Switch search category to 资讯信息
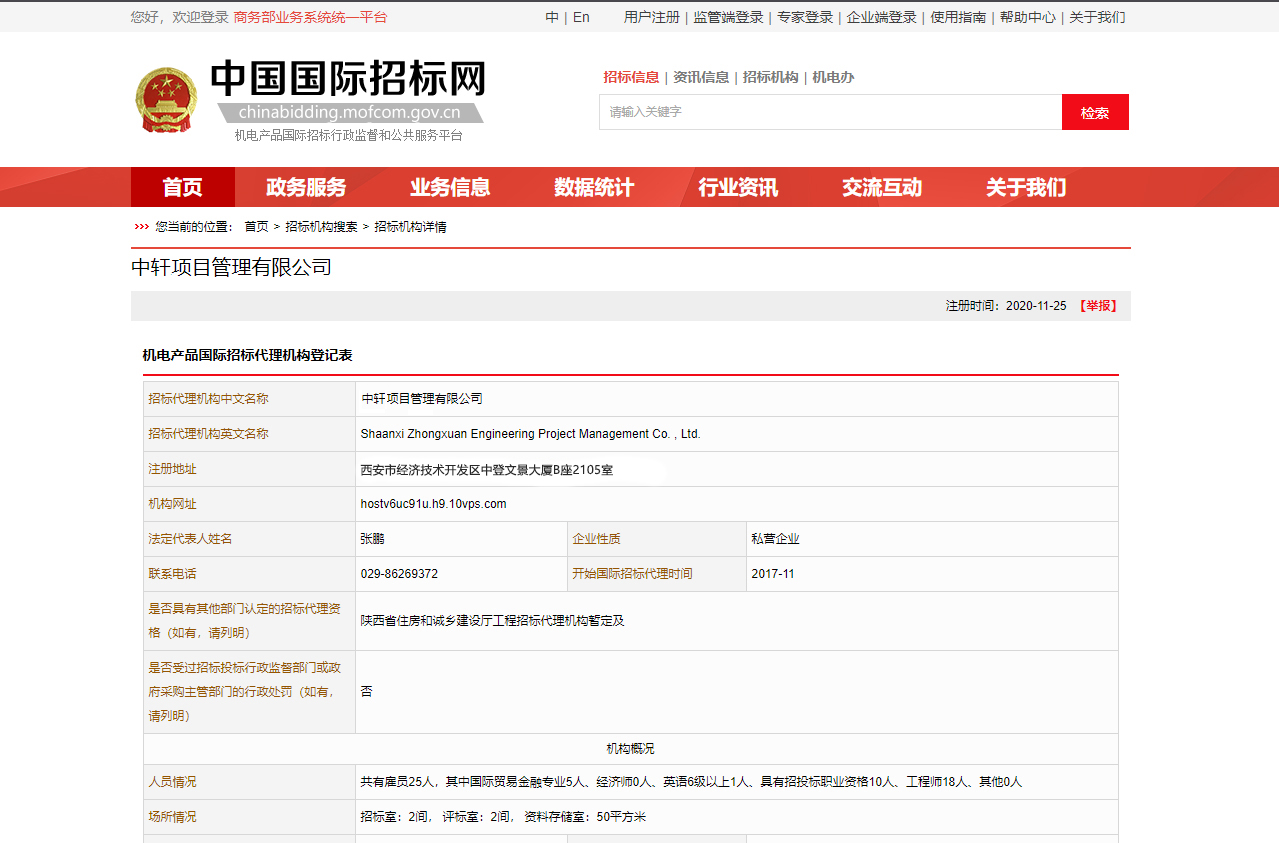 tap(701, 77)
